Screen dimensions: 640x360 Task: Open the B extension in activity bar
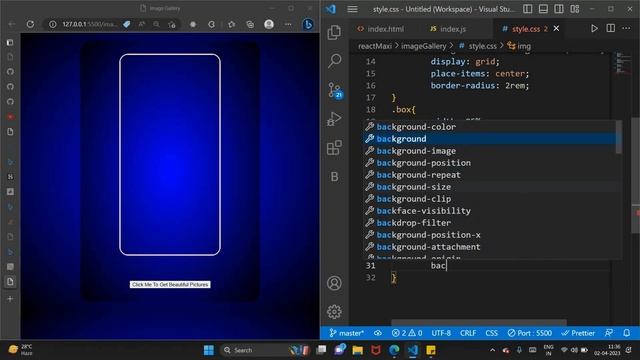(x=334, y=177)
